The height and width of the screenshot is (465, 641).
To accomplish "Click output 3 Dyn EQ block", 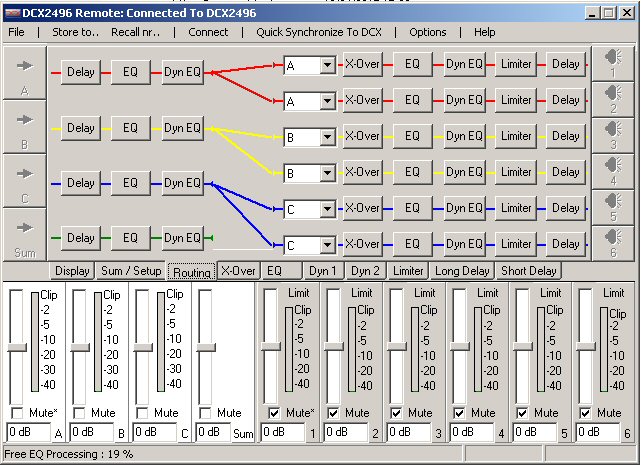I will tap(465, 136).
